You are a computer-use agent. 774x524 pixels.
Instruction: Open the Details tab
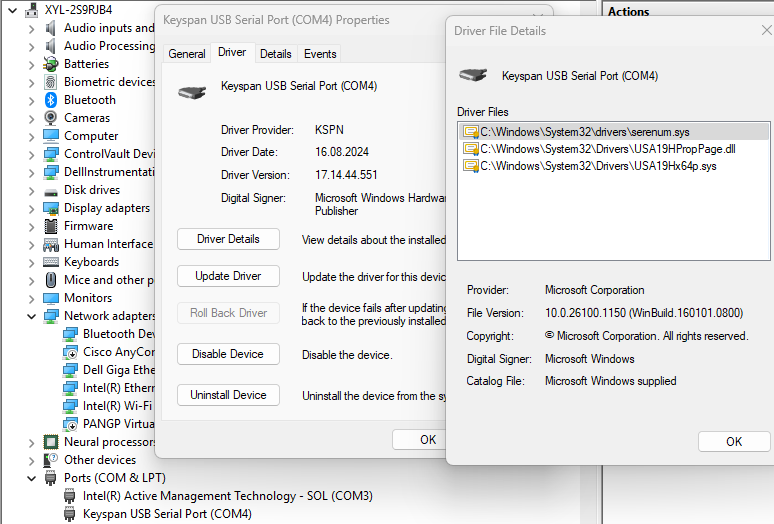tap(276, 54)
